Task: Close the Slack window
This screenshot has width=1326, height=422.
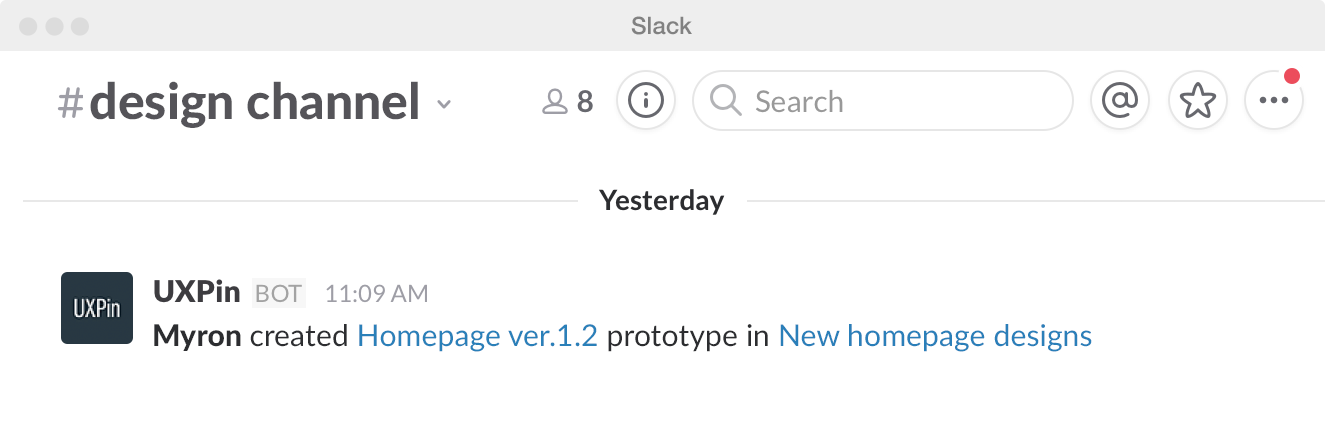Action: pyautogui.click(x=28, y=26)
